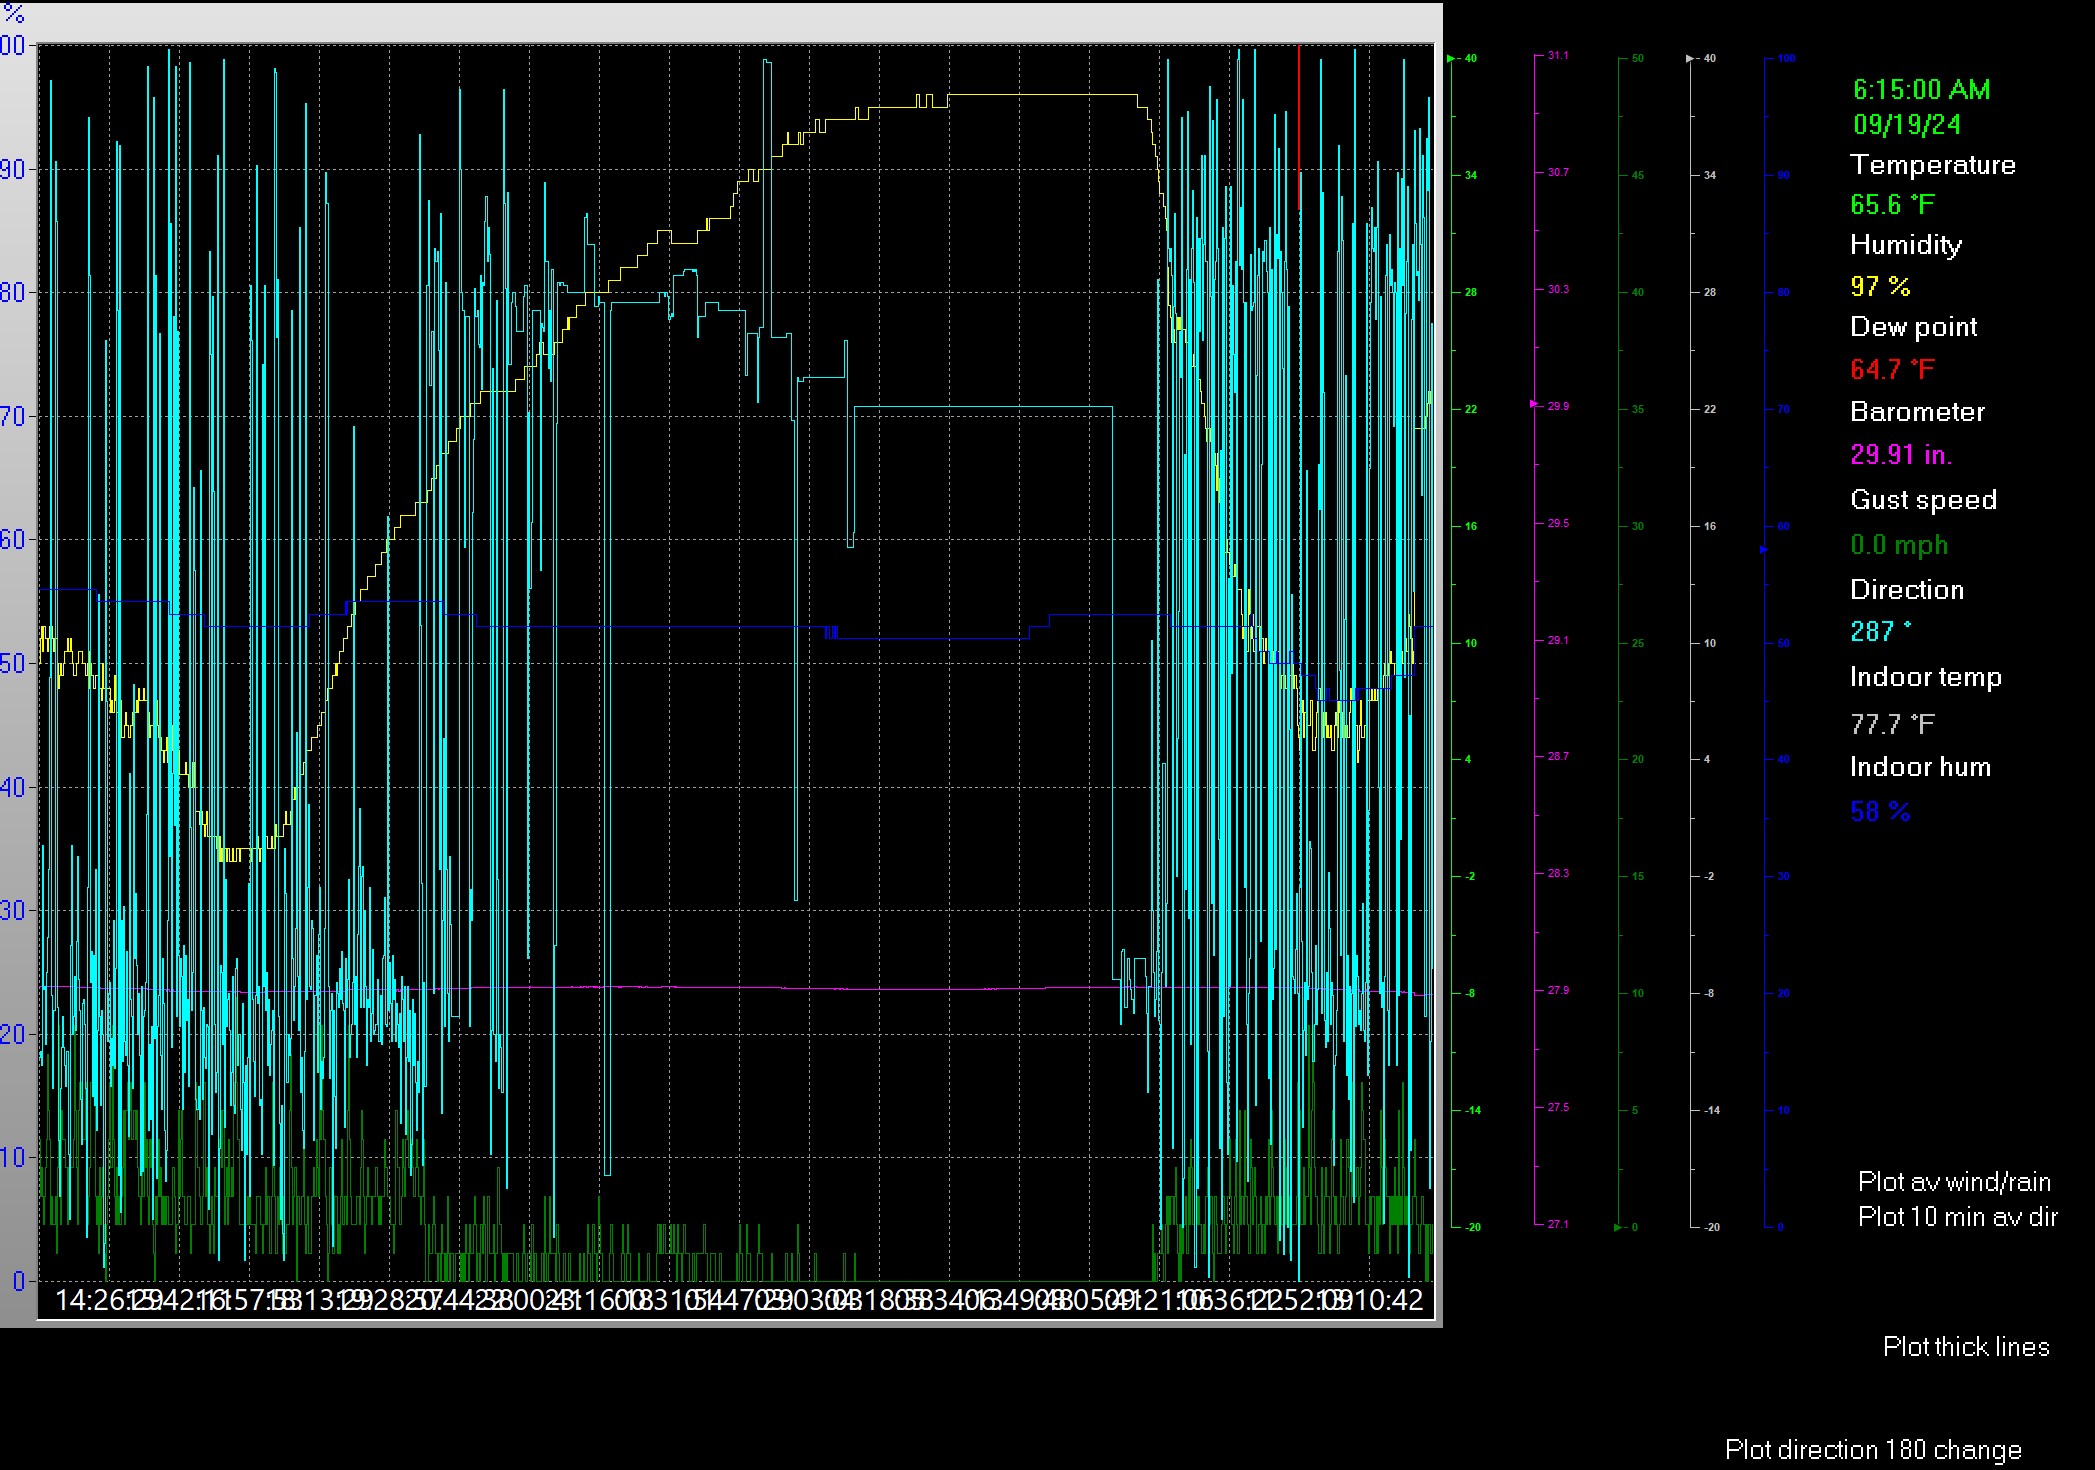Enable Plot thick lines option
Viewport: 2095px width, 1470px height.
(x=1965, y=1347)
